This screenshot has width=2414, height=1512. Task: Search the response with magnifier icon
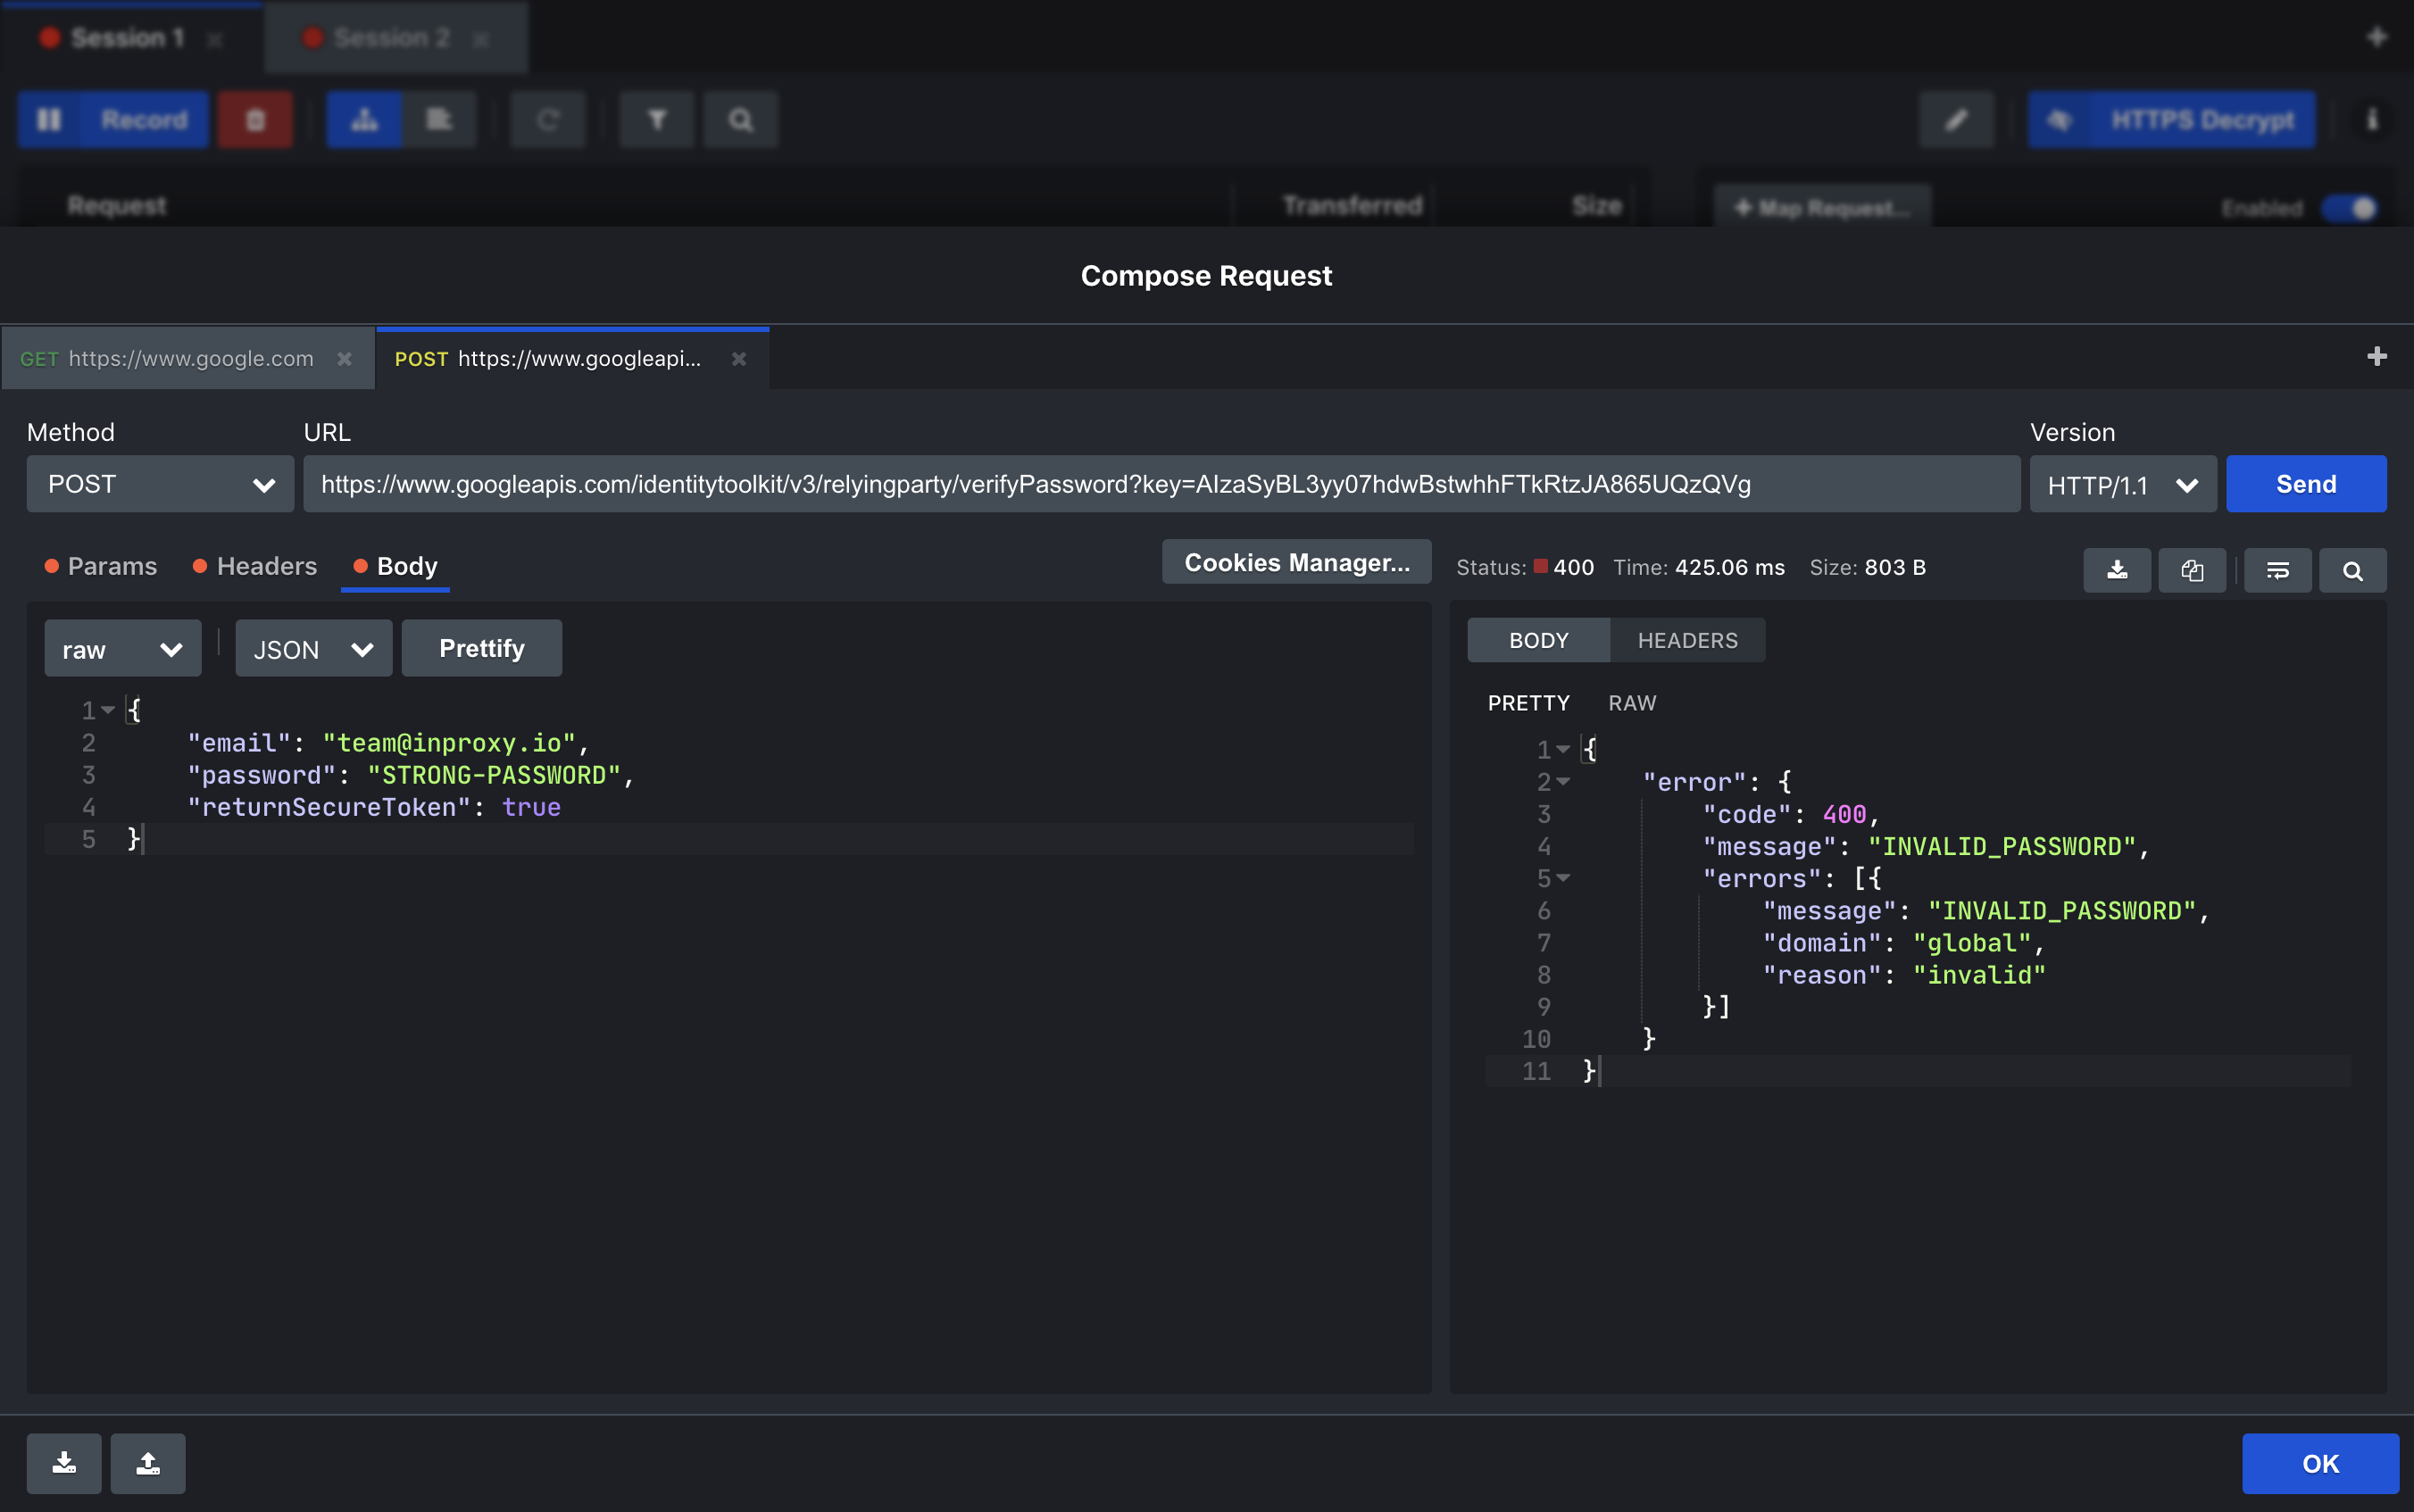pyautogui.click(x=2353, y=570)
